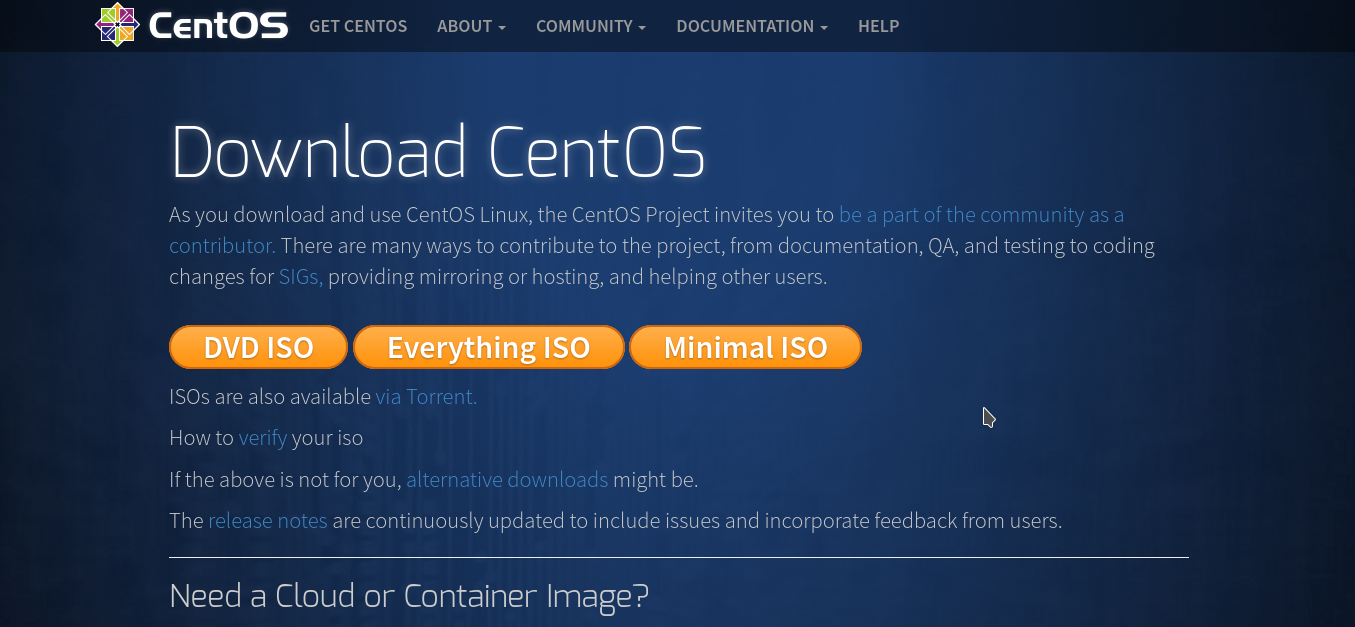The height and width of the screenshot is (627, 1355).
Task: Open the 'verify' iso link
Action: 262,438
